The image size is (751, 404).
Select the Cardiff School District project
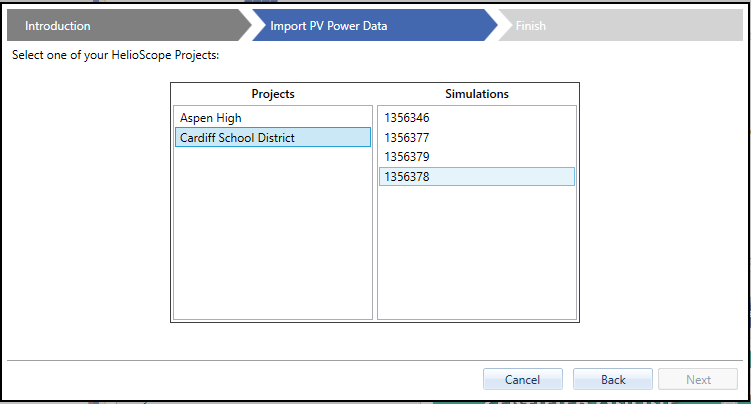tap(236, 138)
